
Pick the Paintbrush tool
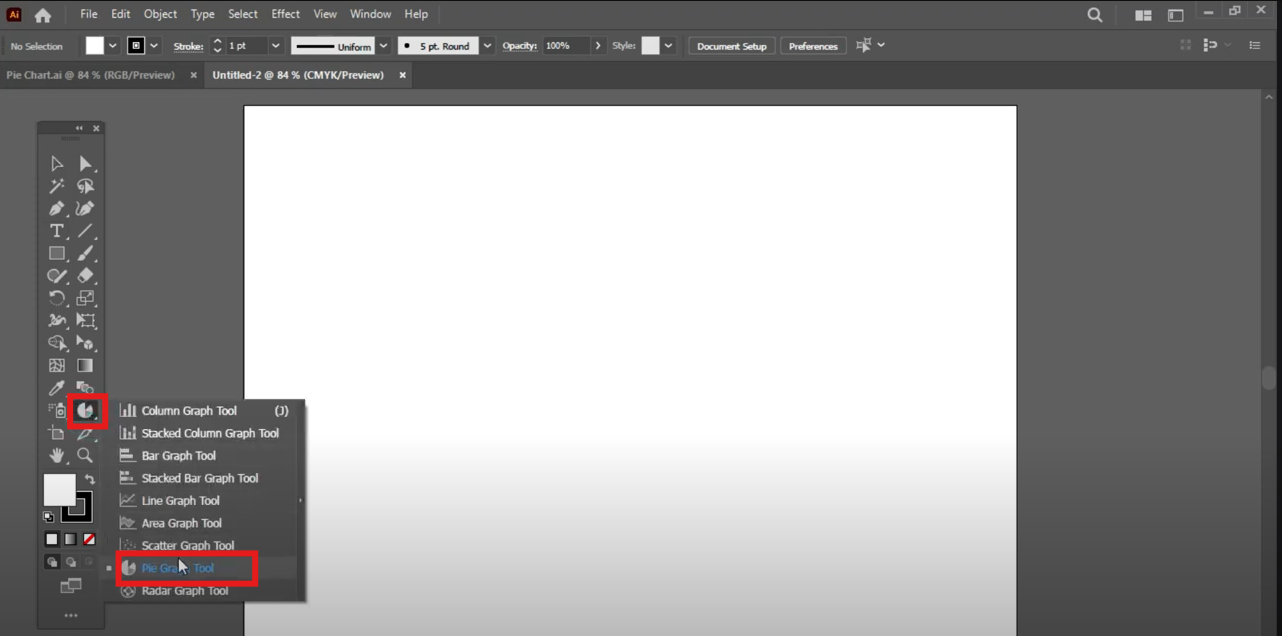(85, 253)
